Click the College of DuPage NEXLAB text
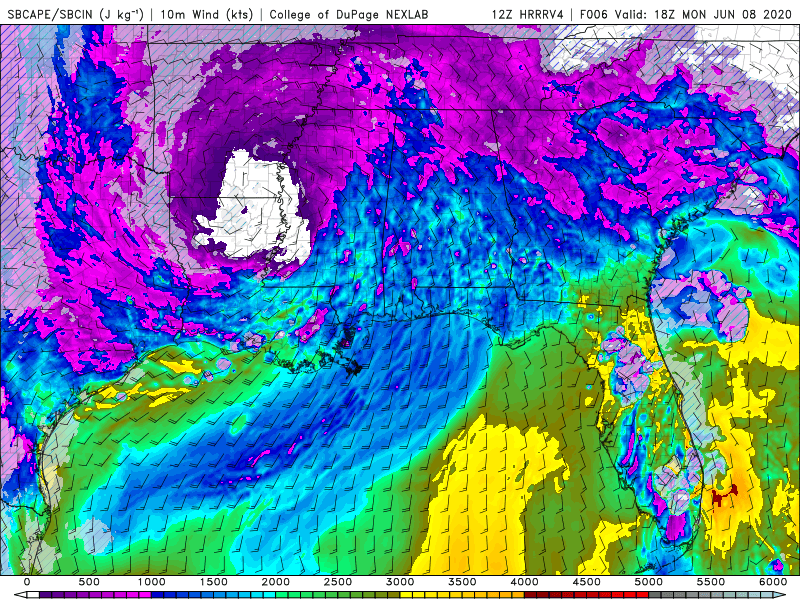The width and height of the screenshot is (800, 600). [348, 14]
